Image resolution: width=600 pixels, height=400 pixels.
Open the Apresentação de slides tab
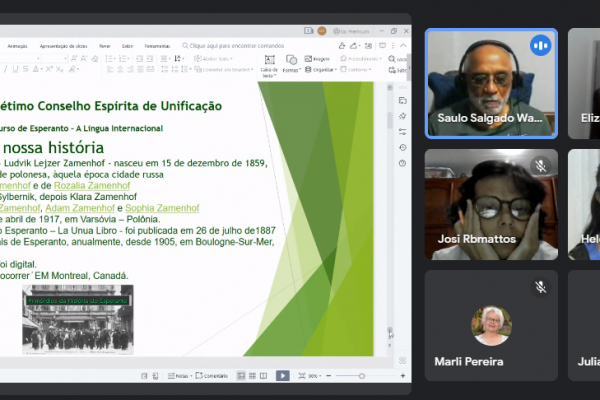(61, 46)
